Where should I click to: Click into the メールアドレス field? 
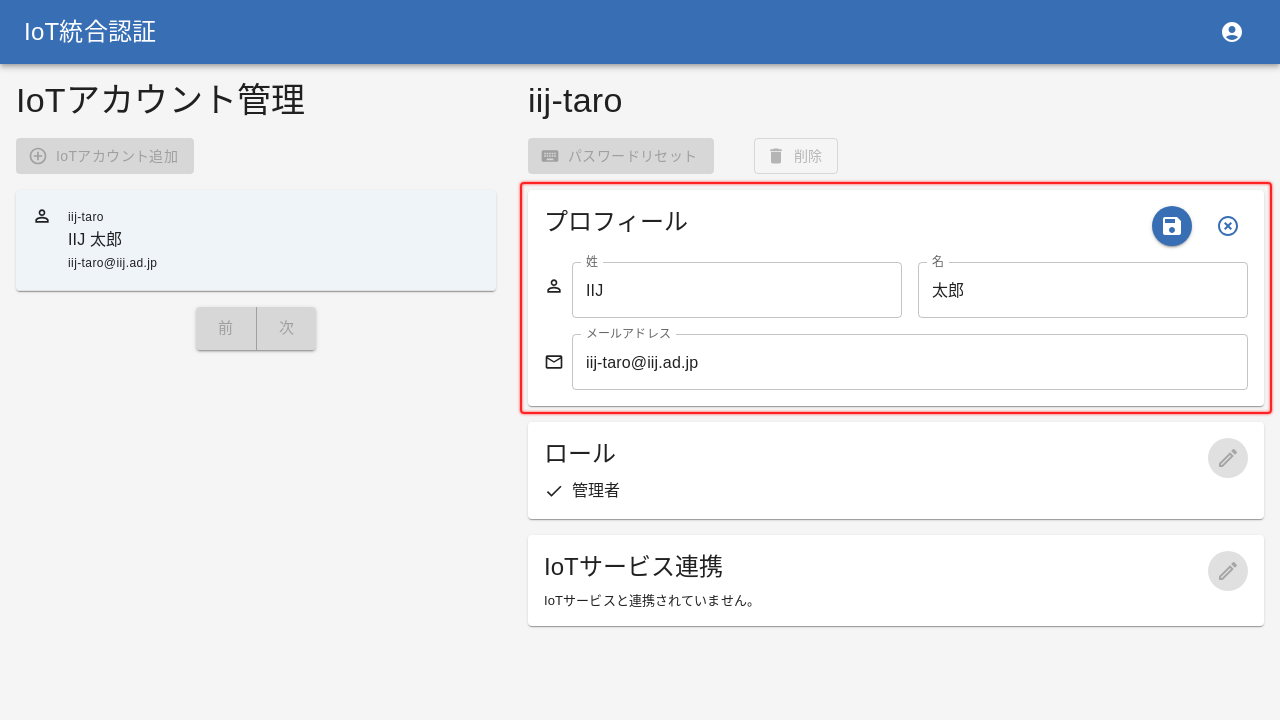(909, 362)
